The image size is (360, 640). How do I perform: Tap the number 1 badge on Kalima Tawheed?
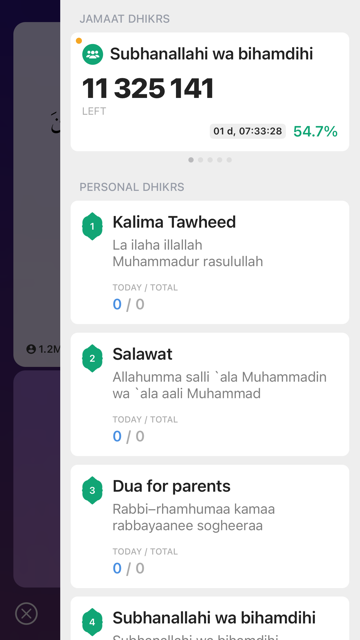[x=92, y=226]
